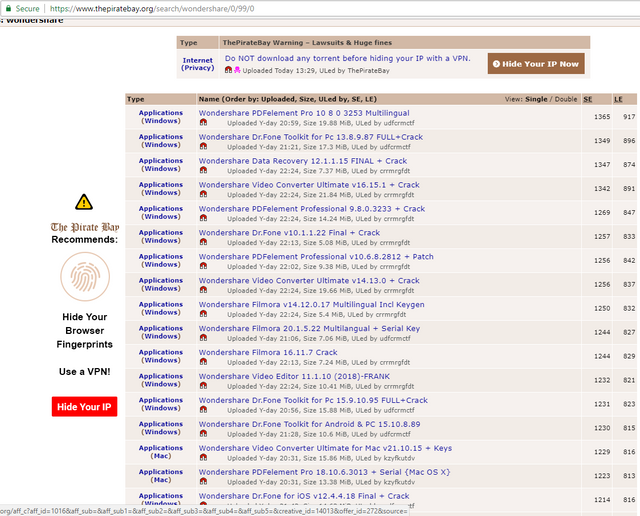Open Wondershare Dr.Fone Toolkit for Android & PC 15.10.8.89
Image resolution: width=640 pixels, height=516 pixels.
309,424
